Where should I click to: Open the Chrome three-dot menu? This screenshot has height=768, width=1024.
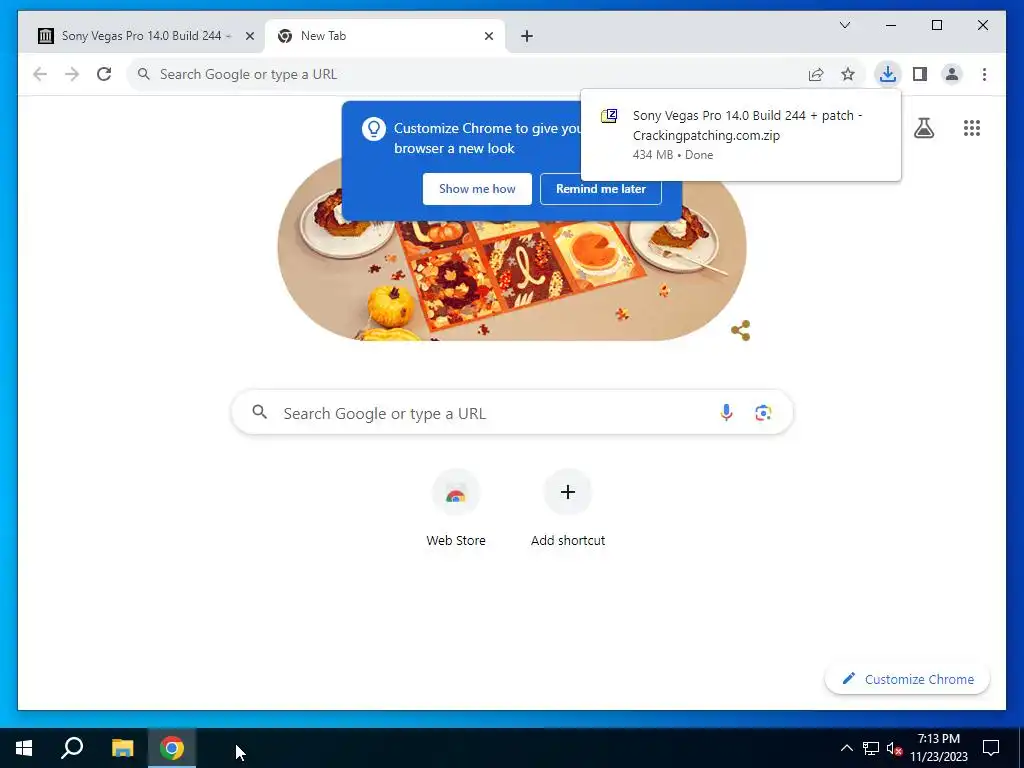pos(984,74)
